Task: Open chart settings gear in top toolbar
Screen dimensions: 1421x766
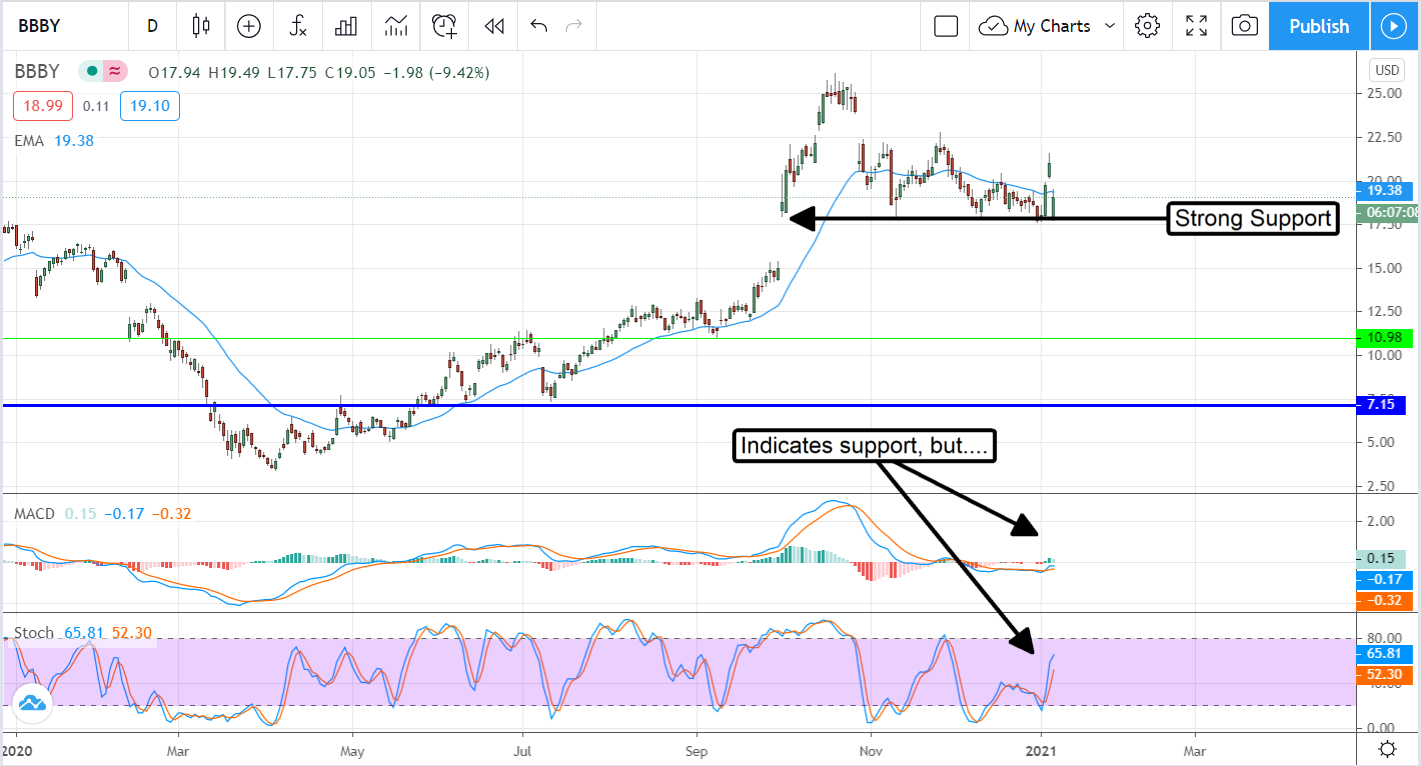Action: [1147, 26]
